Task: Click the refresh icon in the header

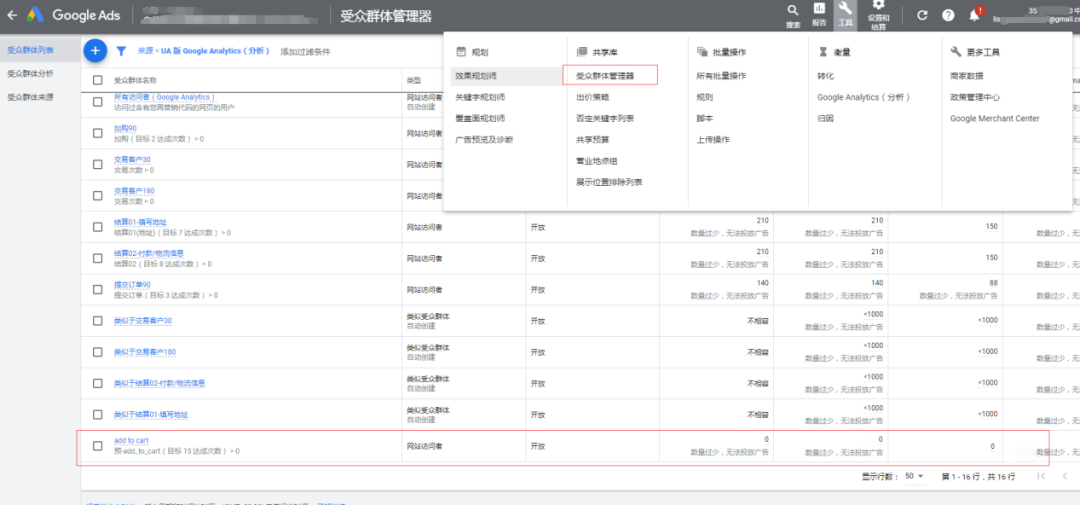Action: click(922, 15)
